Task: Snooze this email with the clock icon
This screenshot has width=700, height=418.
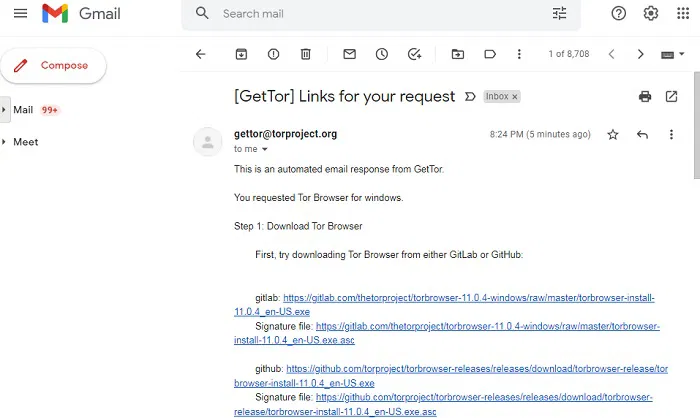Action: 382,54
